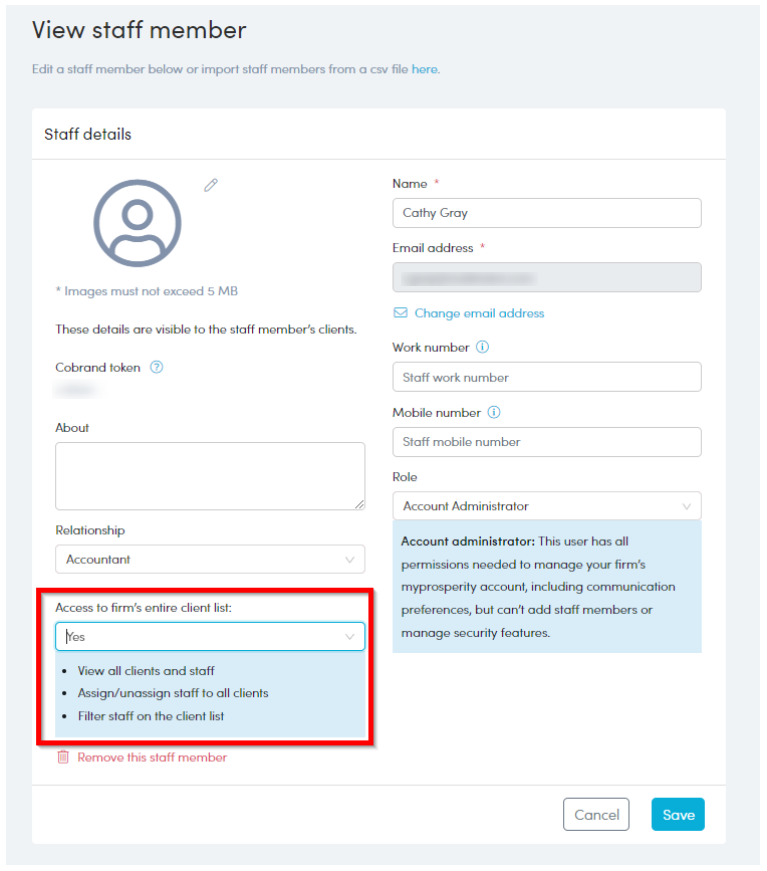767x871 pixels.
Task: Click the Change email address link
Action: pyautogui.click(x=479, y=313)
